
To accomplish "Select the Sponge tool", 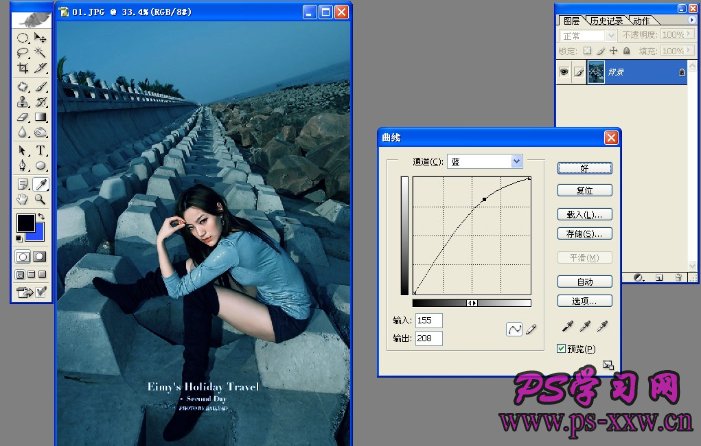I will tap(40, 132).
